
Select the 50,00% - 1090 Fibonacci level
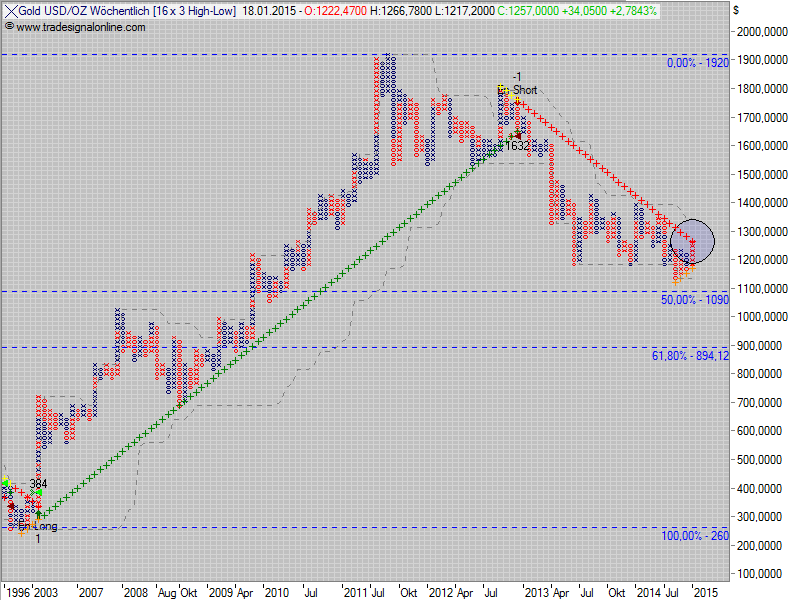tap(695, 300)
